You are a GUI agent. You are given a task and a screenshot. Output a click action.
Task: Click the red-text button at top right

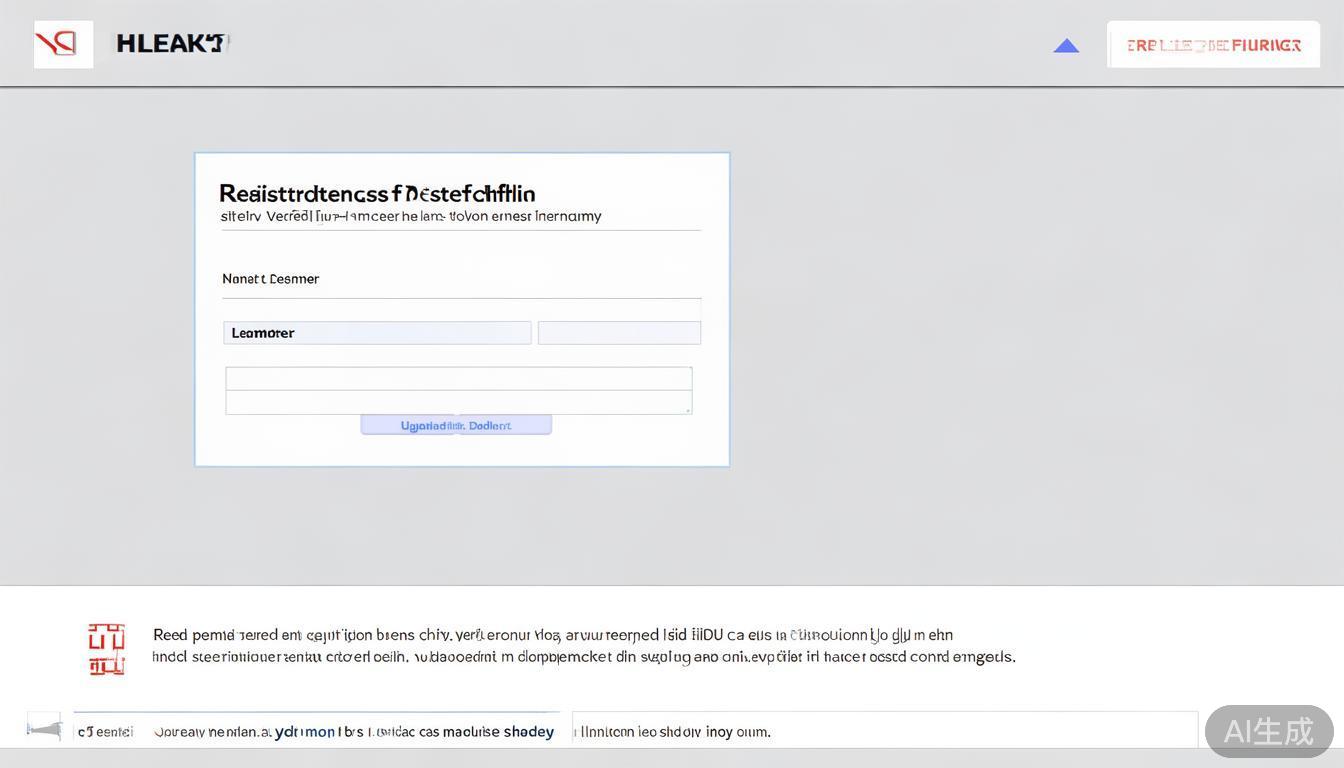coord(1213,45)
